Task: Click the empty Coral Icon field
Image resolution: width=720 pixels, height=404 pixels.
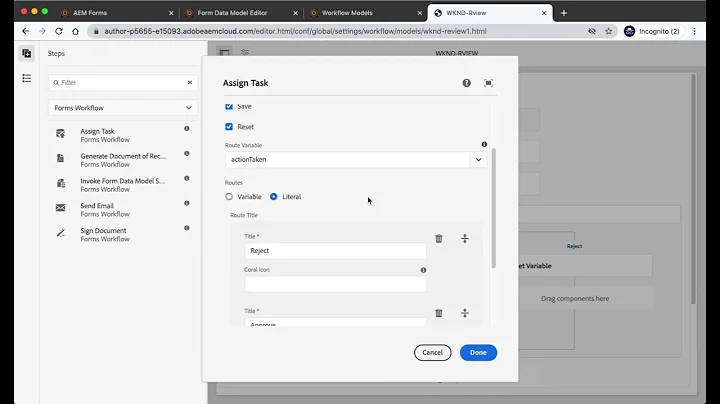Action: coord(335,284)
